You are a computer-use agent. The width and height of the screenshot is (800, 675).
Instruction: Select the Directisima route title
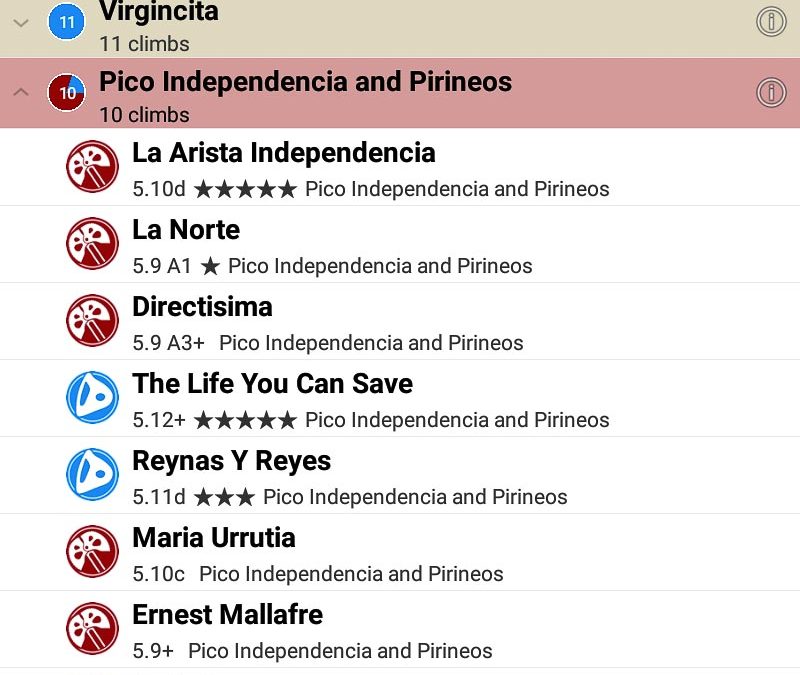point(202,307)
